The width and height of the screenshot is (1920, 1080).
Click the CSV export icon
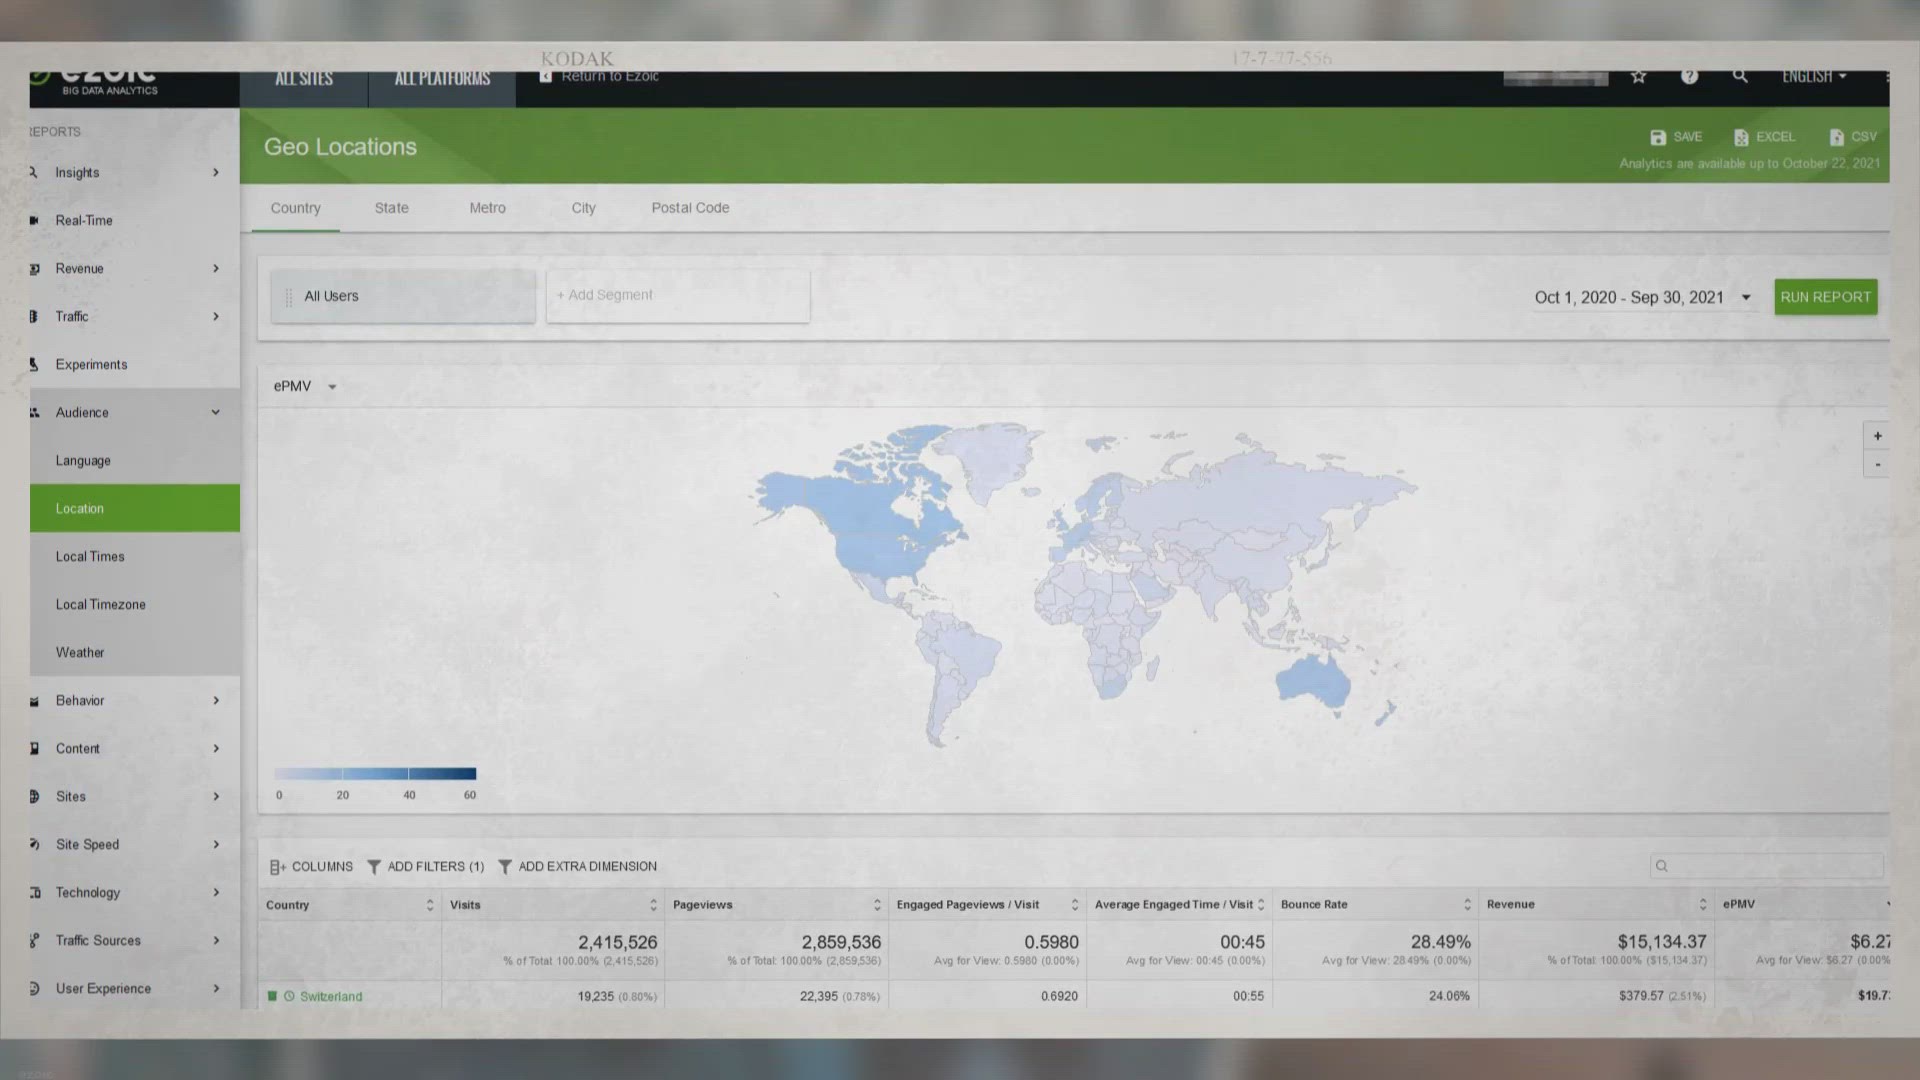point(1853,136)
